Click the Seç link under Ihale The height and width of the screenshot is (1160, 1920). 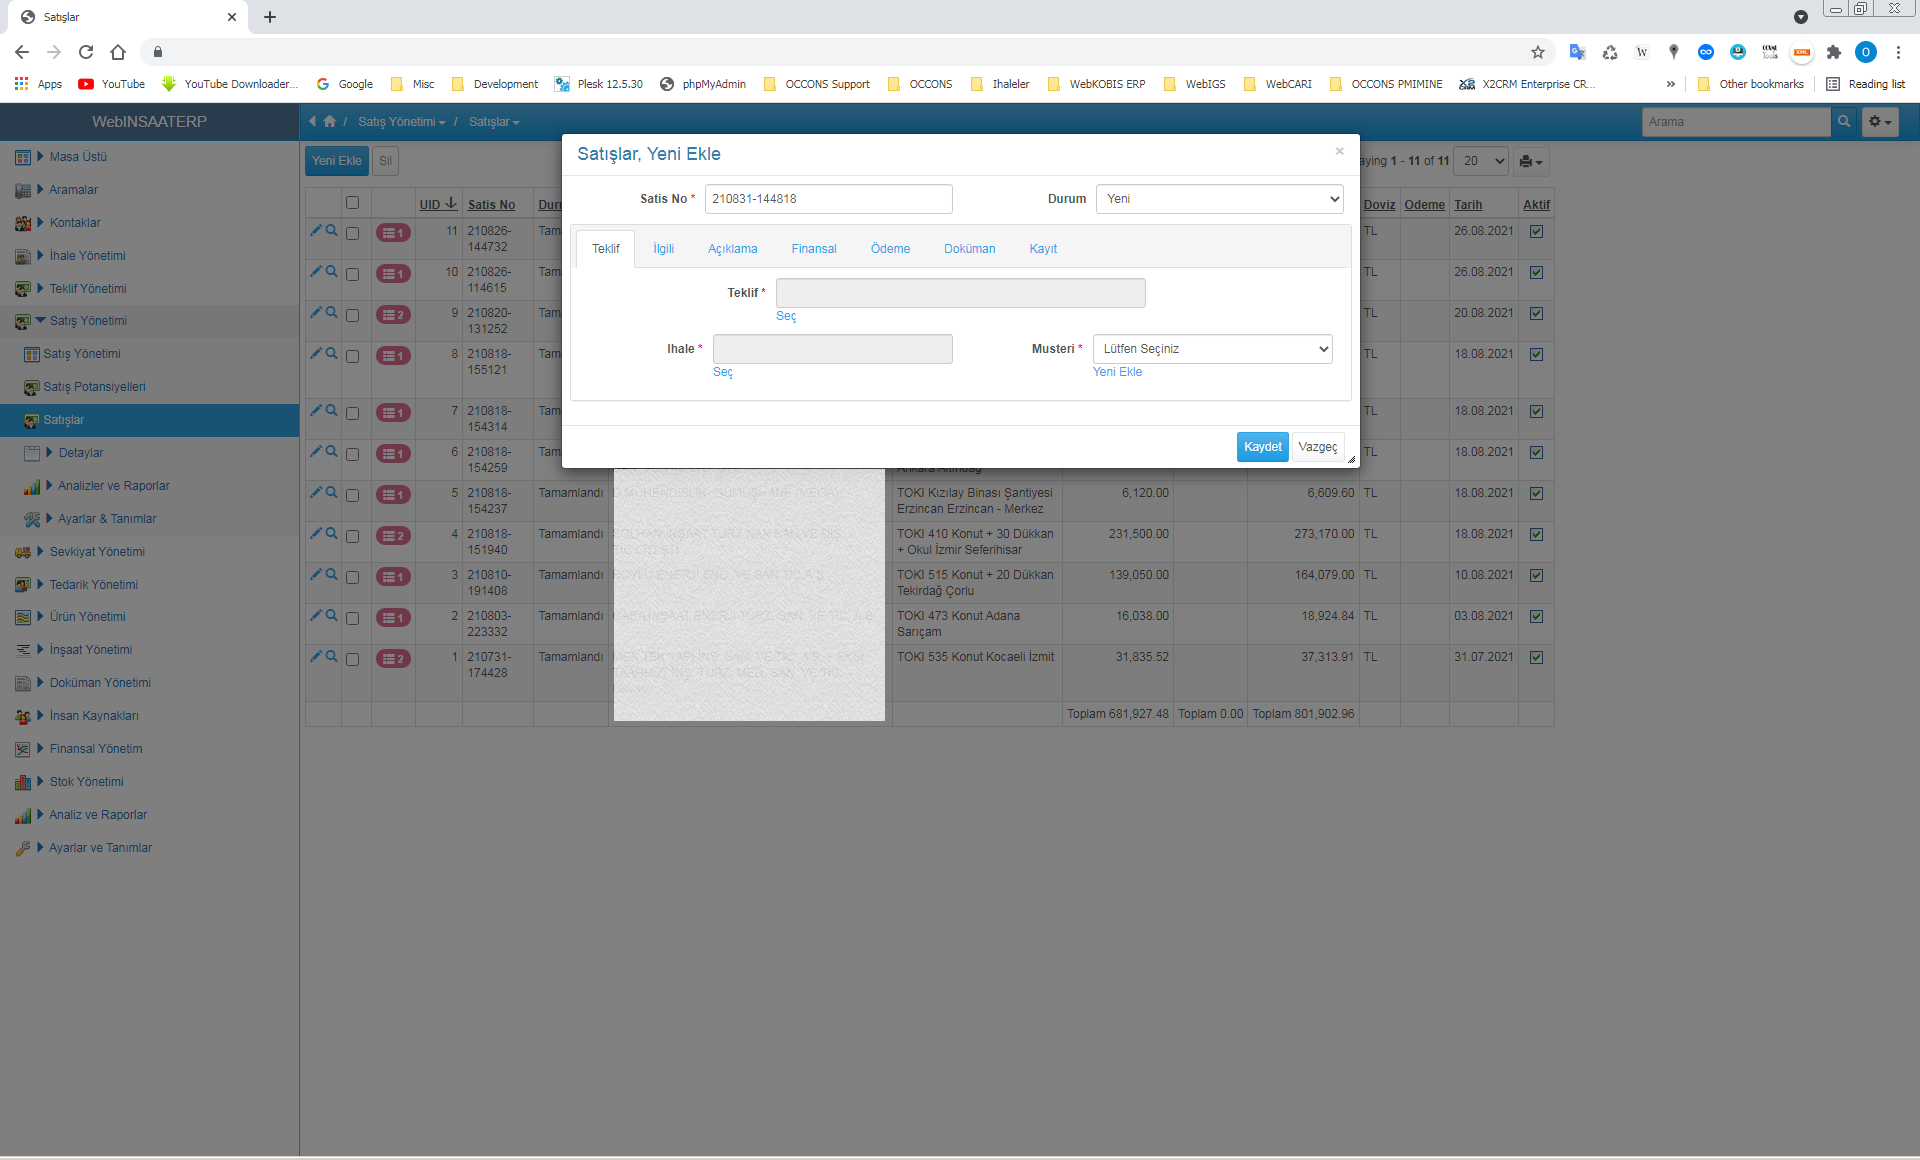(723, 372)
